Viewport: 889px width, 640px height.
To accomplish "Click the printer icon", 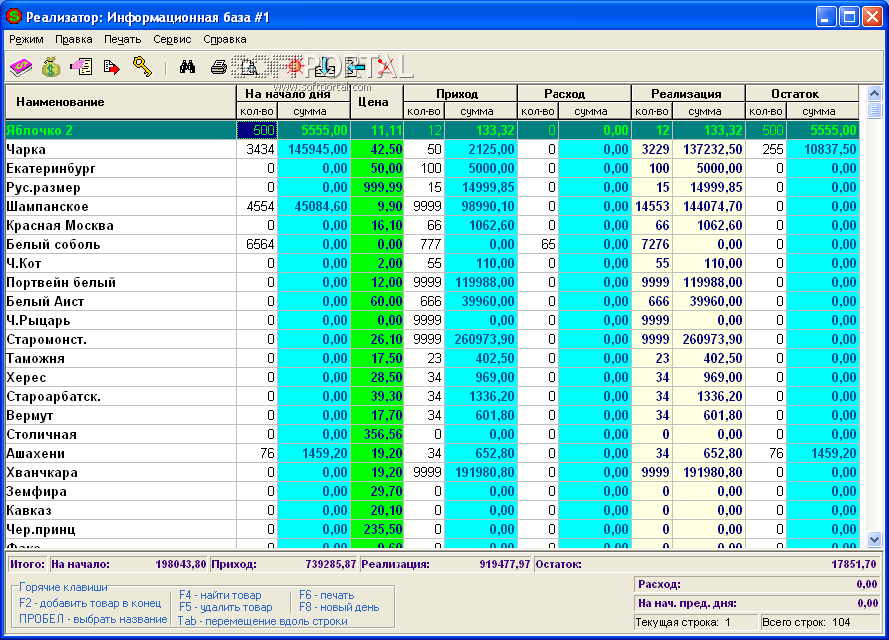I will [x=218, y=67].
